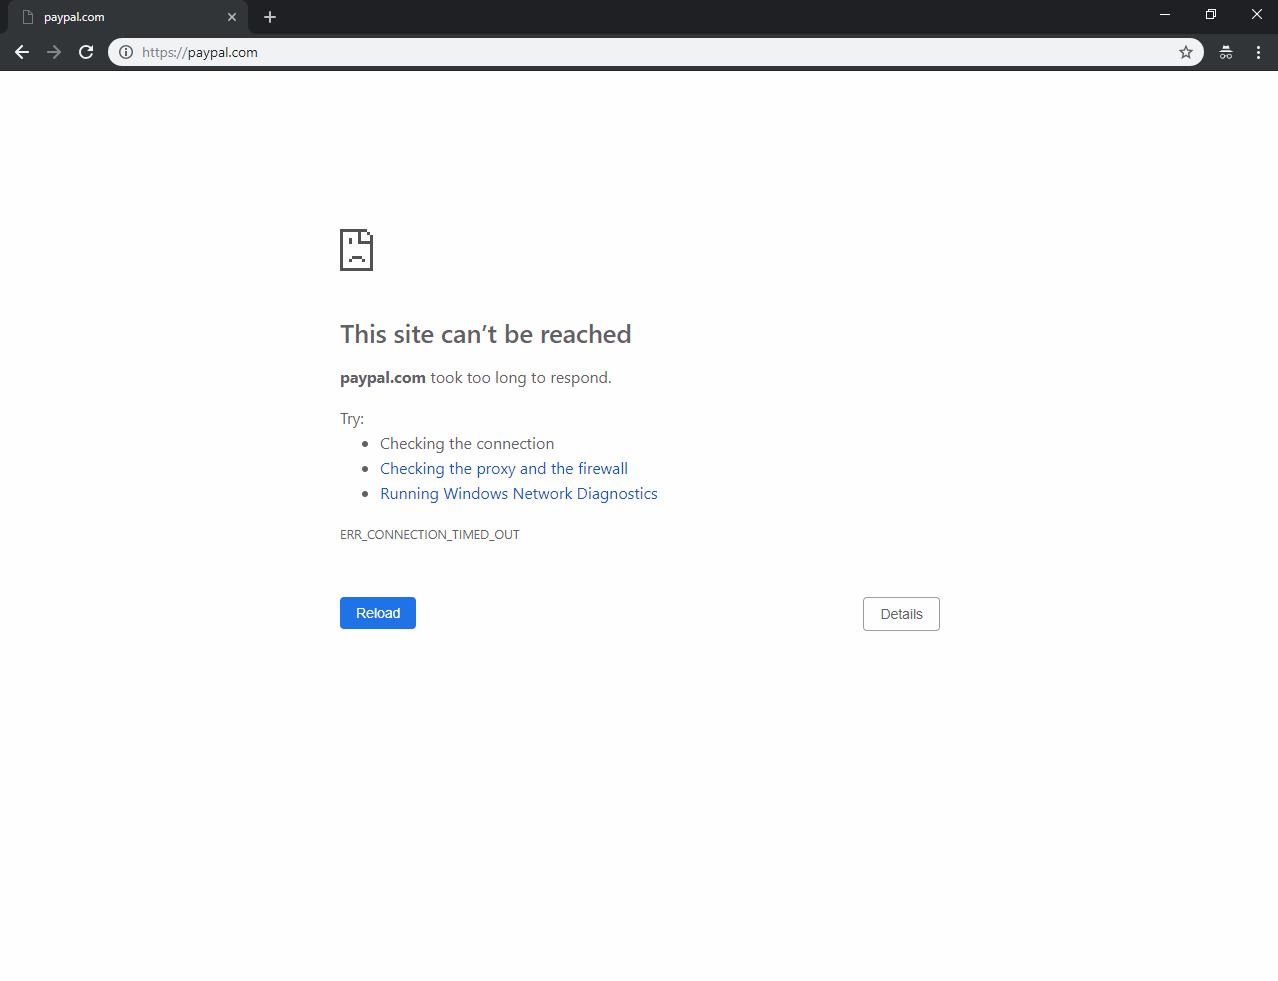
Task: Click the address bar showing https://paypal.com
Action: [655, 52]
